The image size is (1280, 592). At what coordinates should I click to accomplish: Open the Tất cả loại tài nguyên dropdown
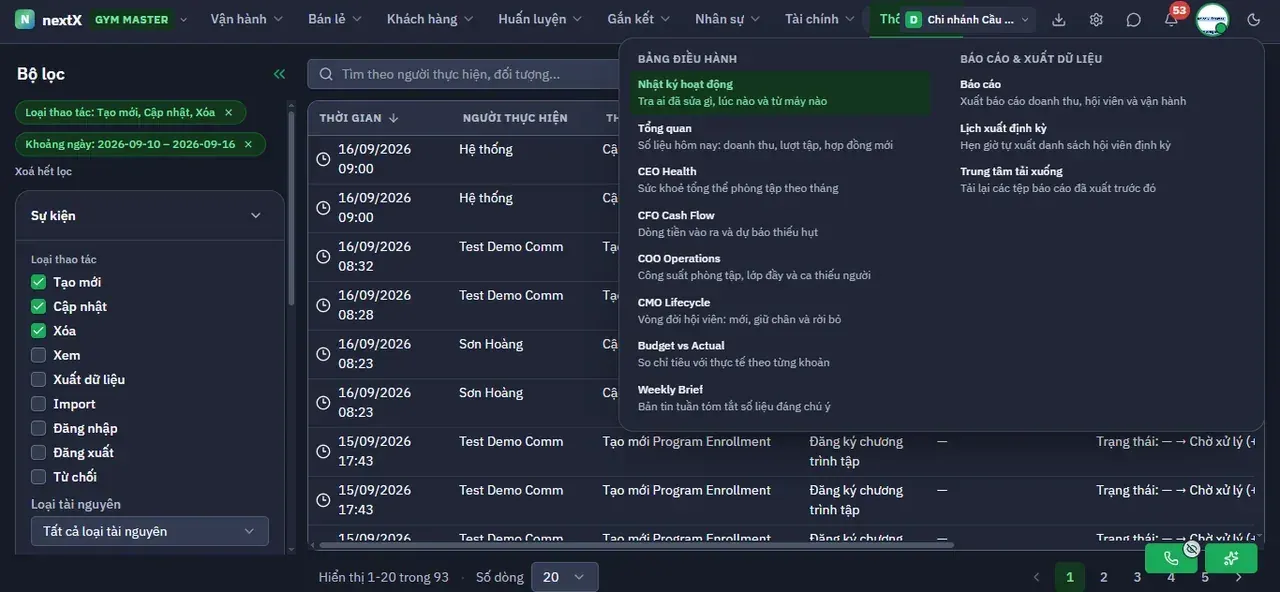point(150,531)
